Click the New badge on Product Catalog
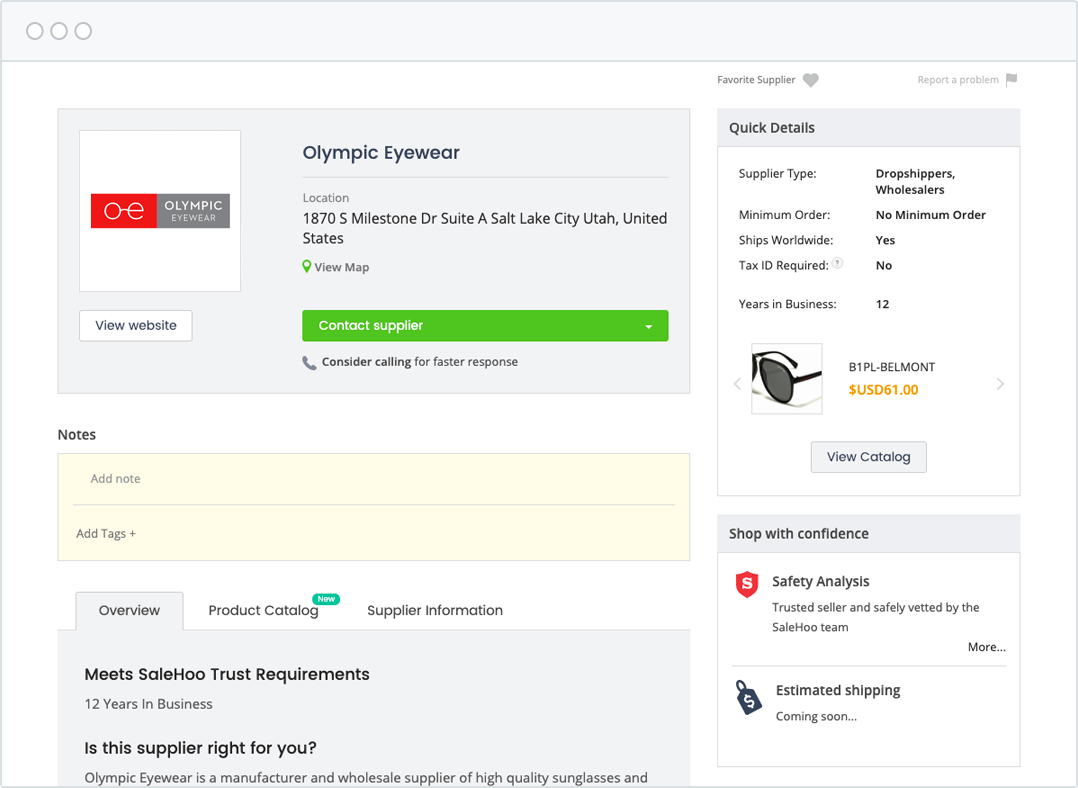The height and width of the screenshot is (788, 1078). point(327,599)
